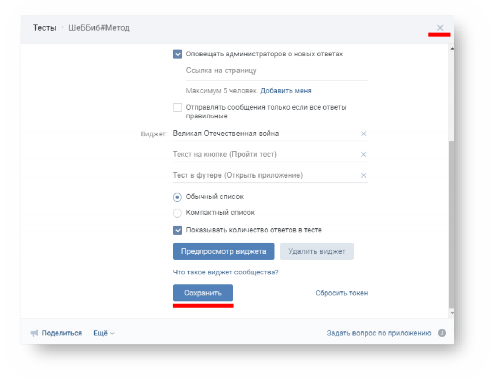Image resolution: width=493 pixels, height=384 pixels.
Task: Toggle 'Показывать количество ответов в тесте'
Action: (177, 230)
